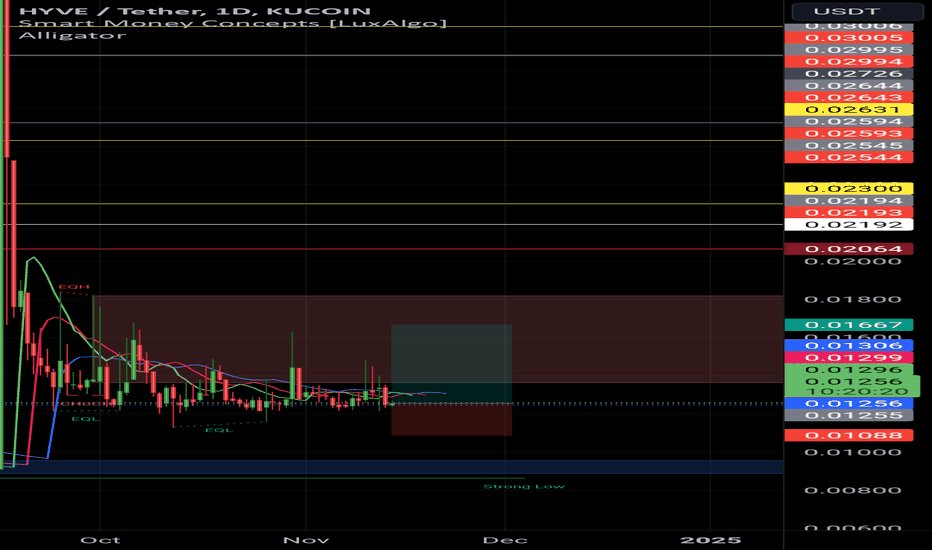The width and height of the screenshot is (932, 550).
Task: Click the red 0.02593 price label
Action: coord(849,134)
